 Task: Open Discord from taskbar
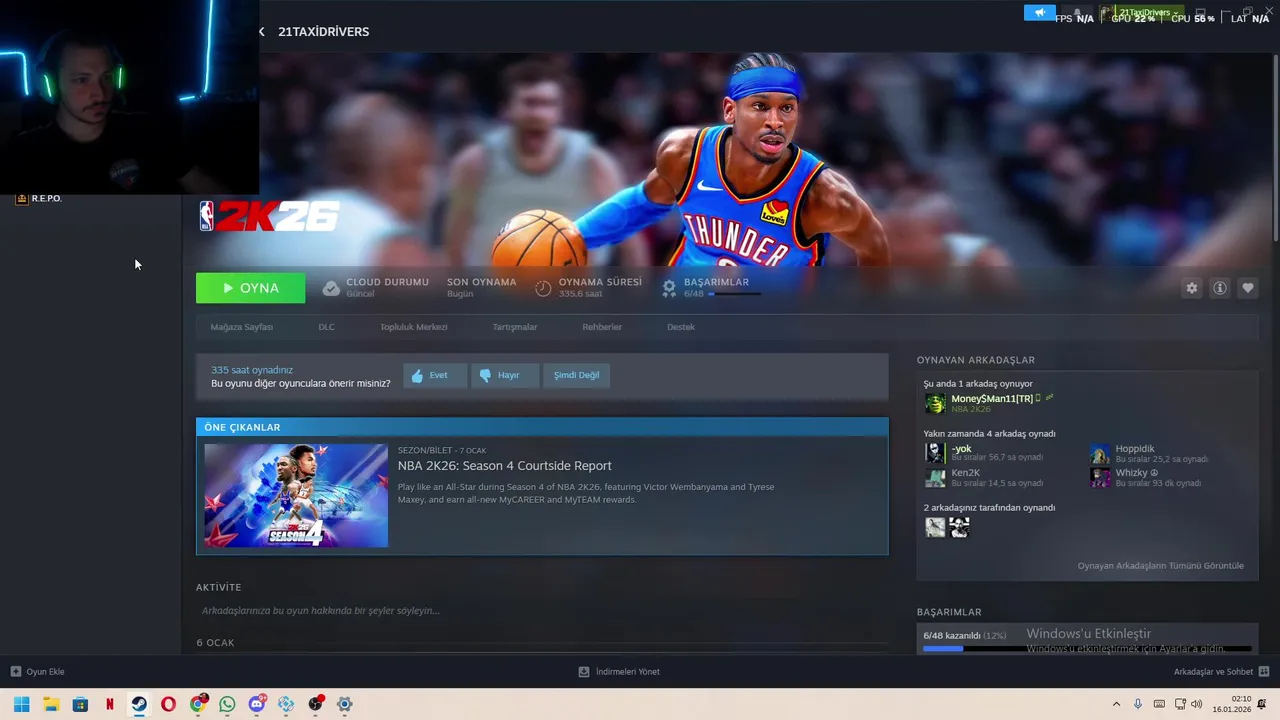(257, 704)
